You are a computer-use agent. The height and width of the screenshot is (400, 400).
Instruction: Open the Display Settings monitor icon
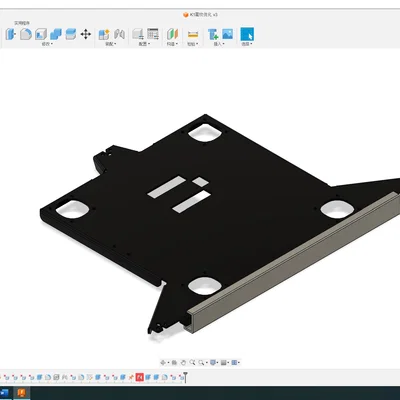pyautogui.click(x=213, y=362)
